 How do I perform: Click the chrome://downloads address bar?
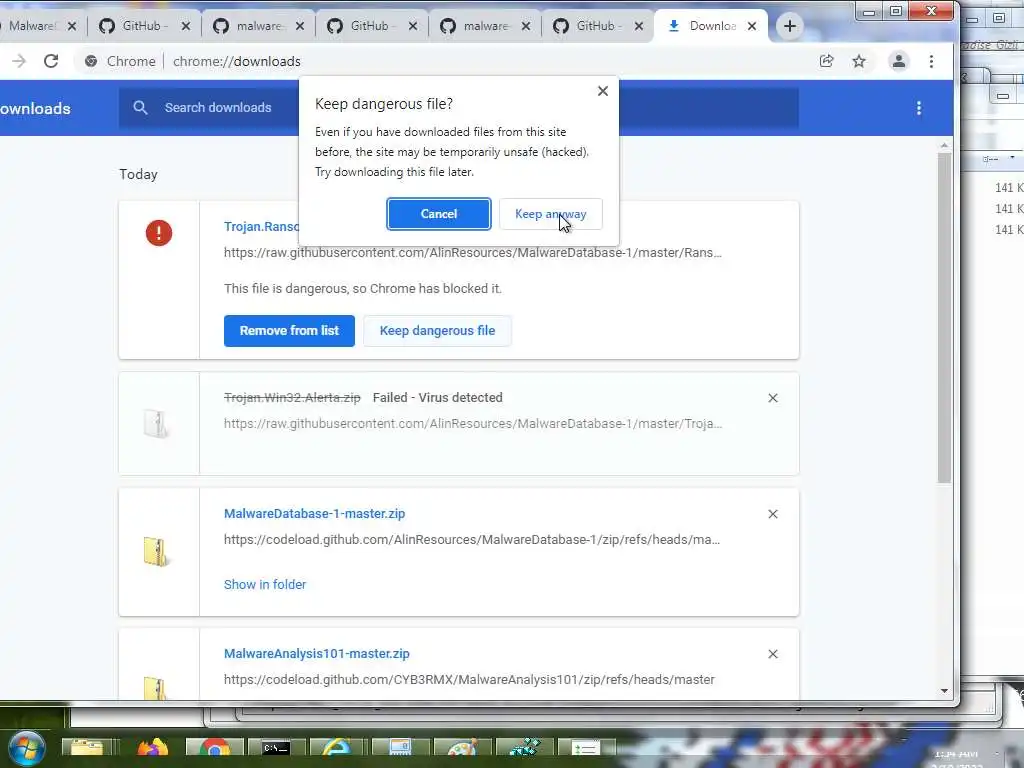click(x=236, y=61)
